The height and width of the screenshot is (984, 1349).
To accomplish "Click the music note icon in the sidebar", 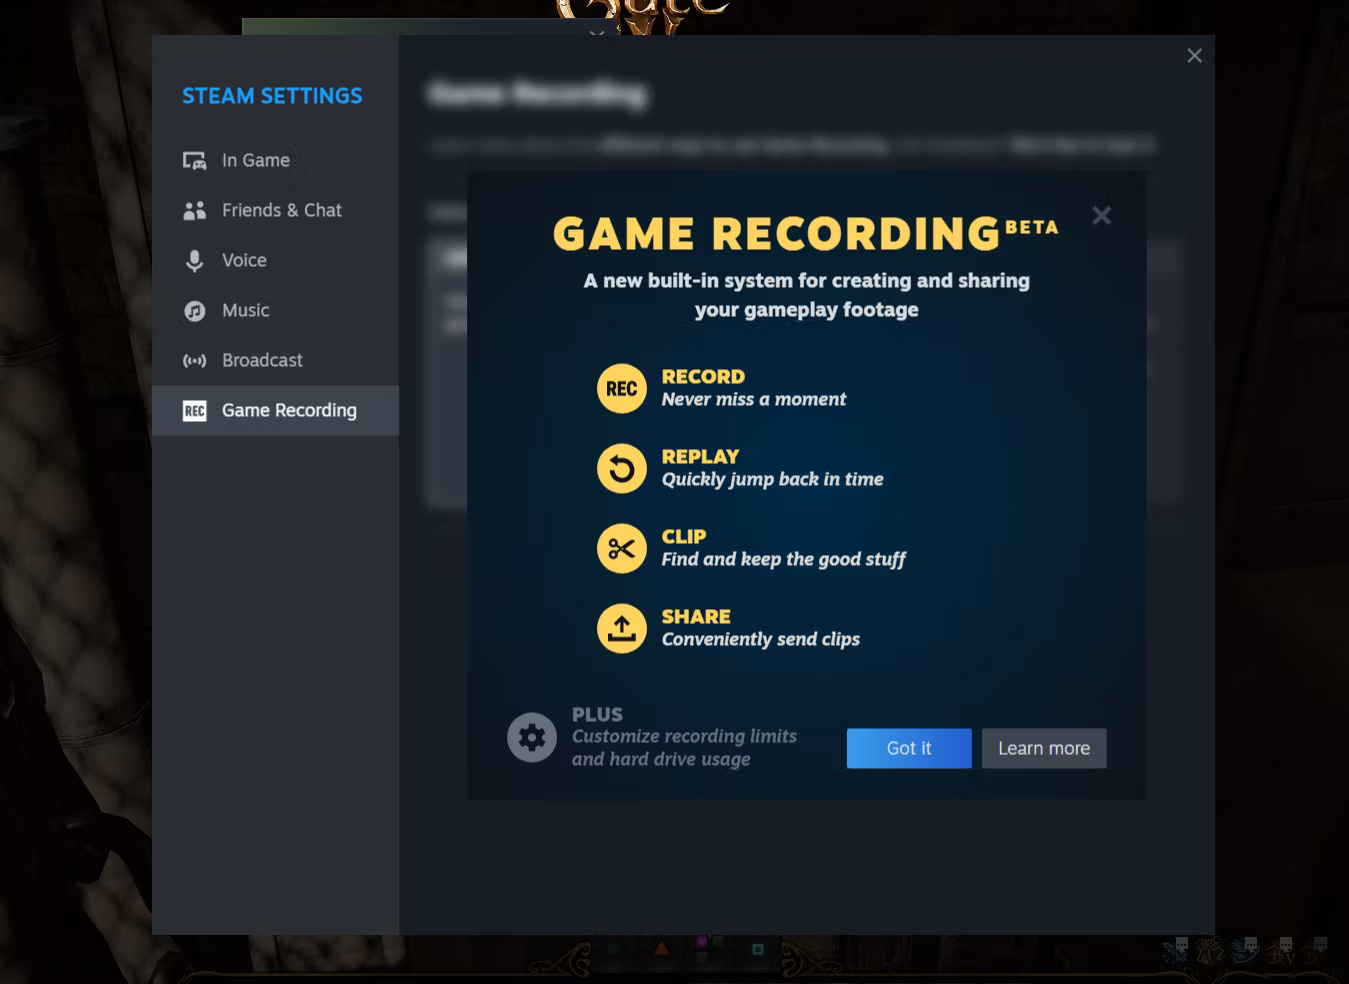I will tap(195, 310).
